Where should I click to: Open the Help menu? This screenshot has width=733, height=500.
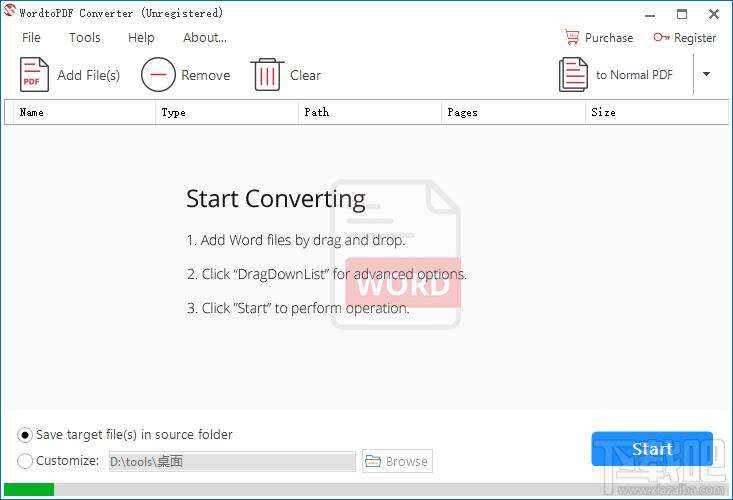coord(141,37)
